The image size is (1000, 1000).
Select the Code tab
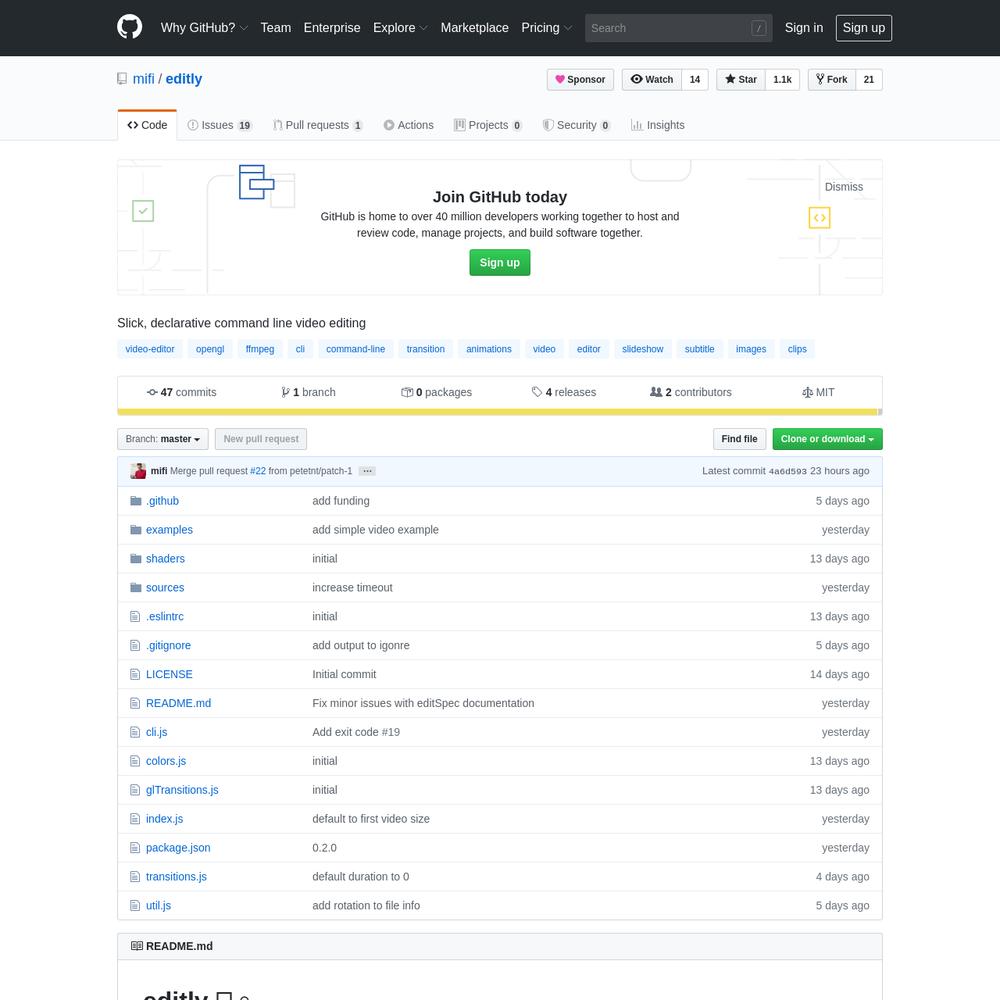point(147,125)
